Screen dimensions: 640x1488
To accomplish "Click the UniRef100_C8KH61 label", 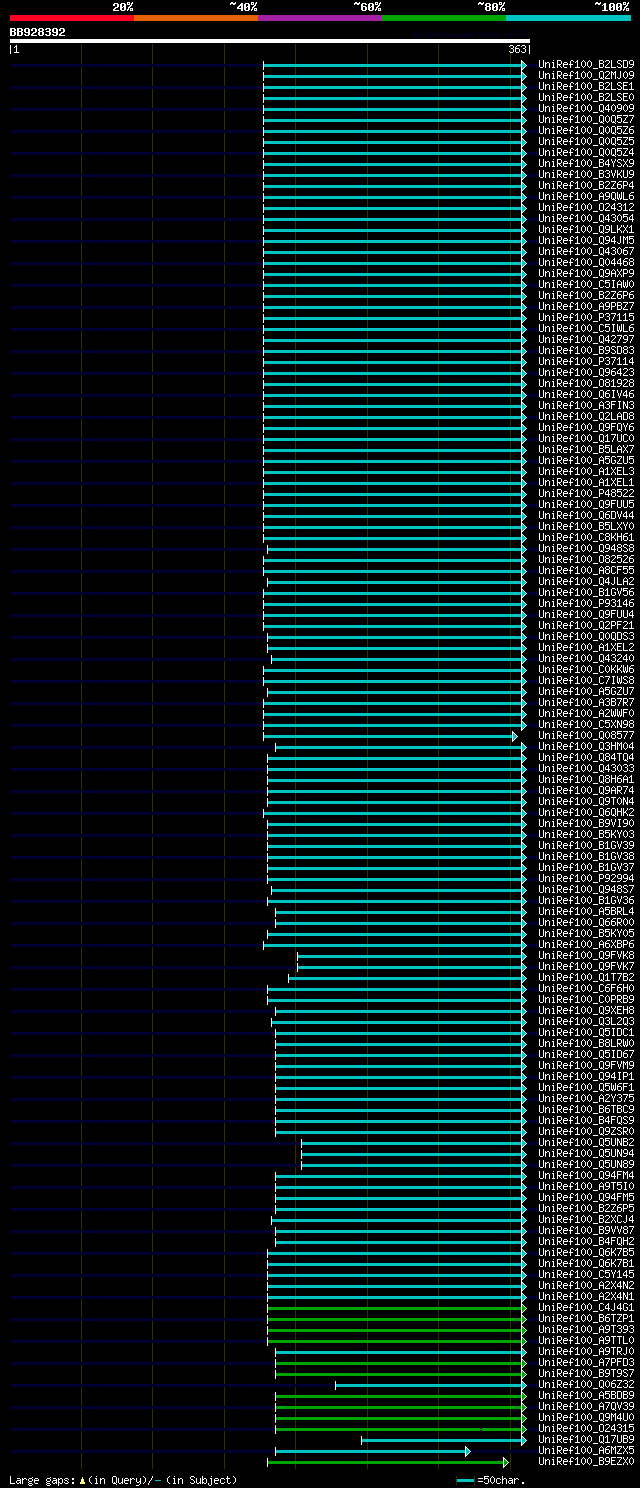I will pyautogui.click(x=586, y=537).
